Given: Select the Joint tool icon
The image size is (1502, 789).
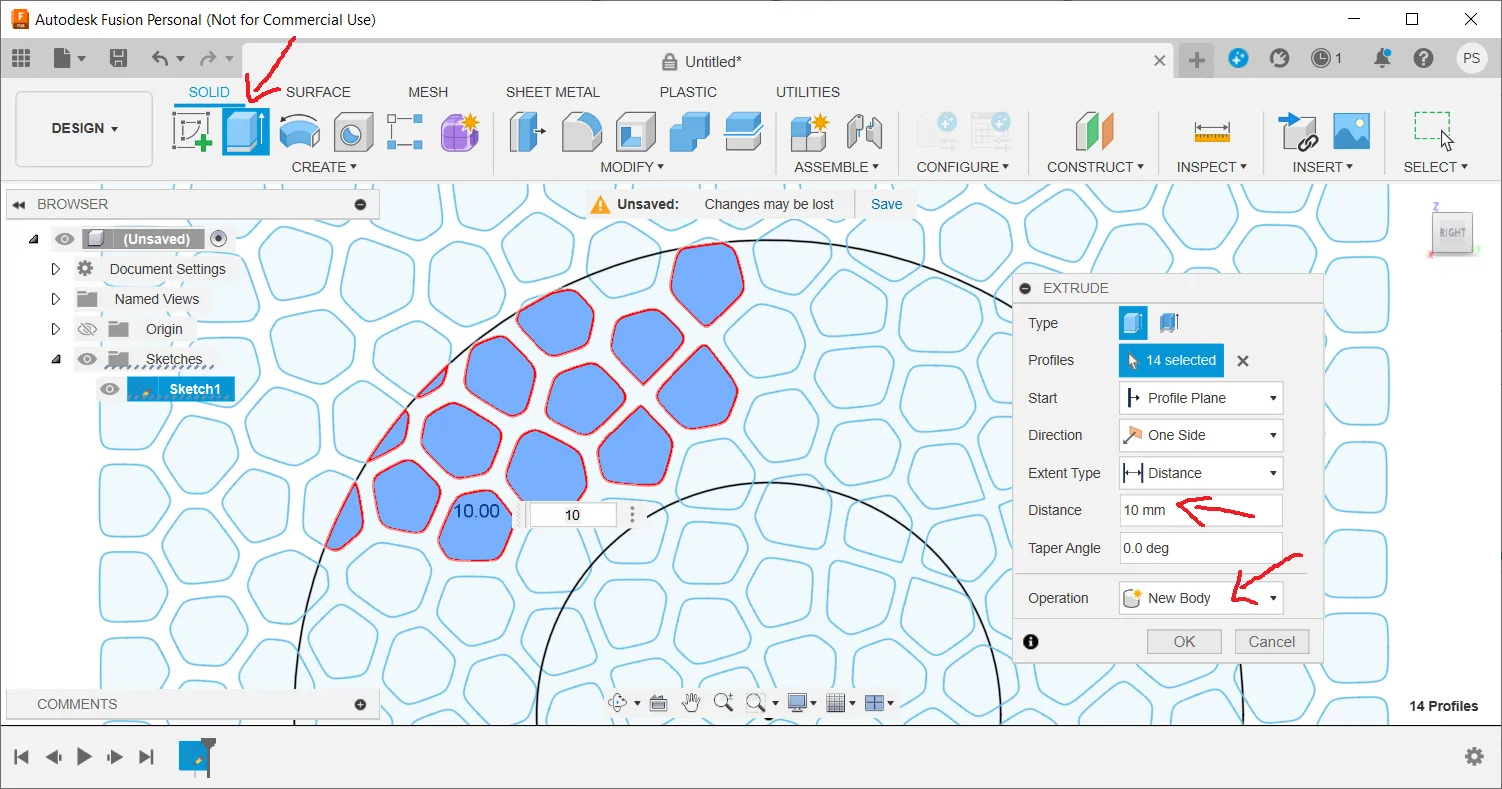Looking at the screenshot, I should click(864, 132).
